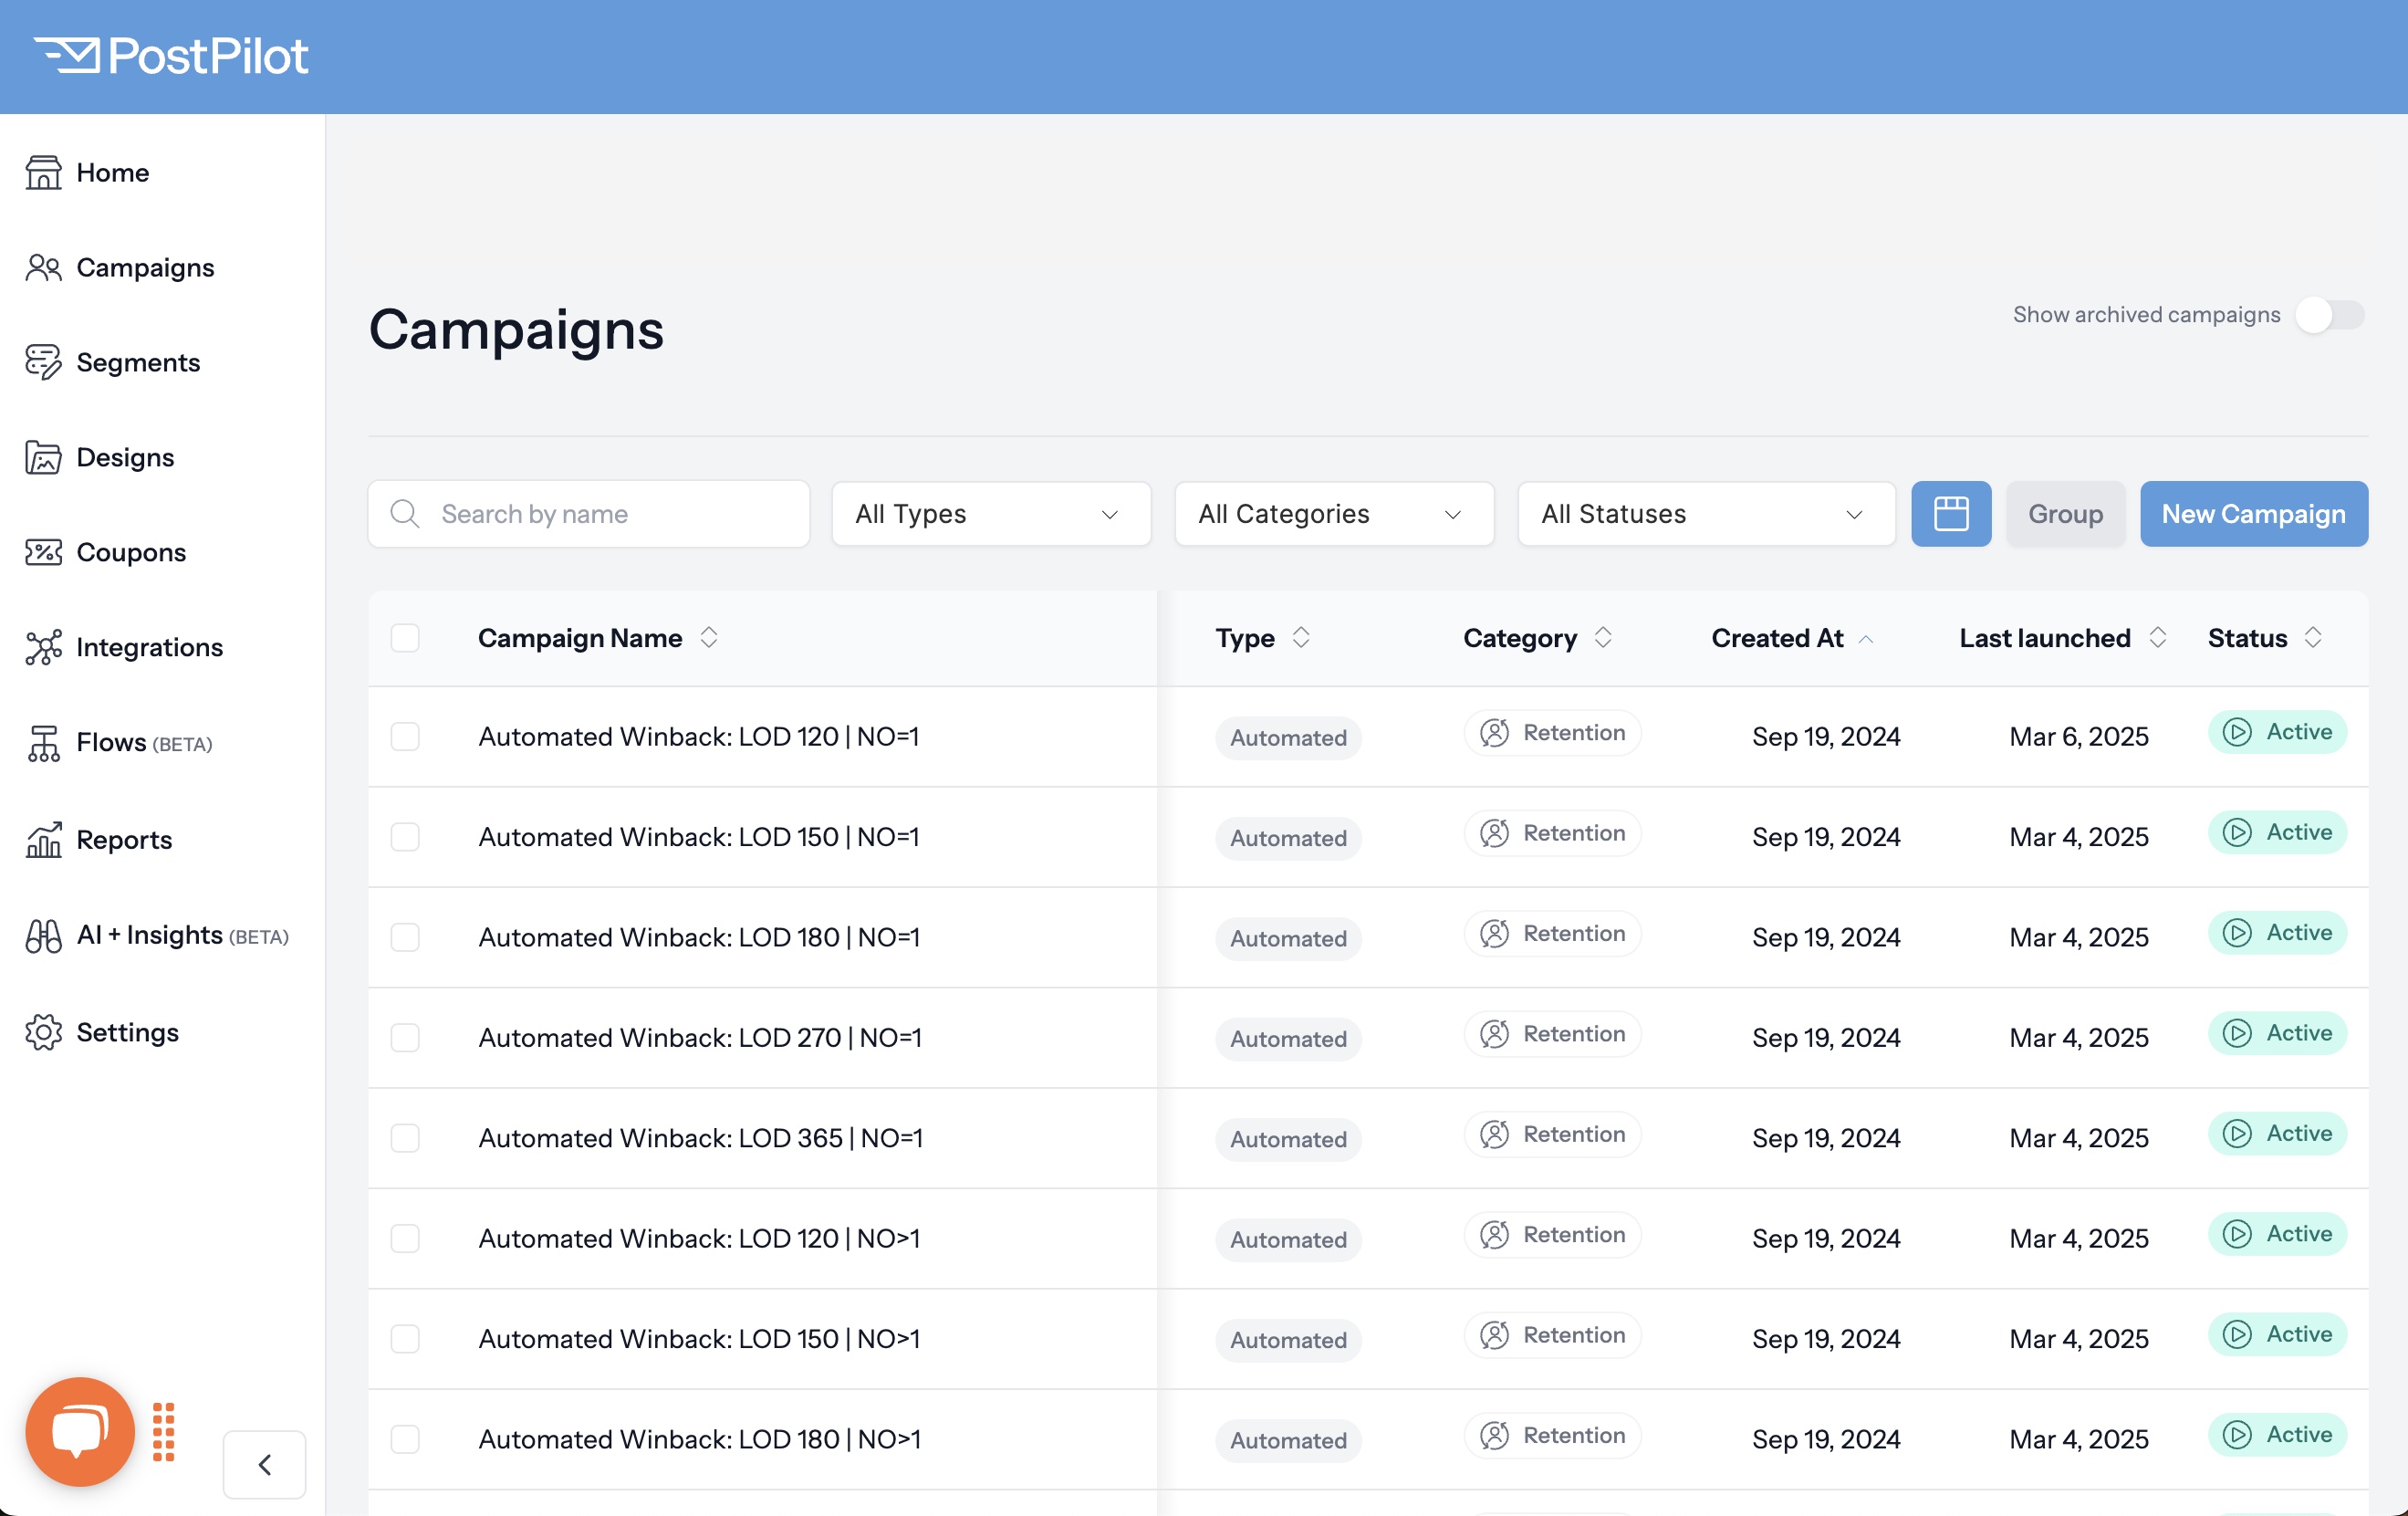Open the orange chat support bubble
This screenshot has width=2408, height=1516.
[80, 1431]
